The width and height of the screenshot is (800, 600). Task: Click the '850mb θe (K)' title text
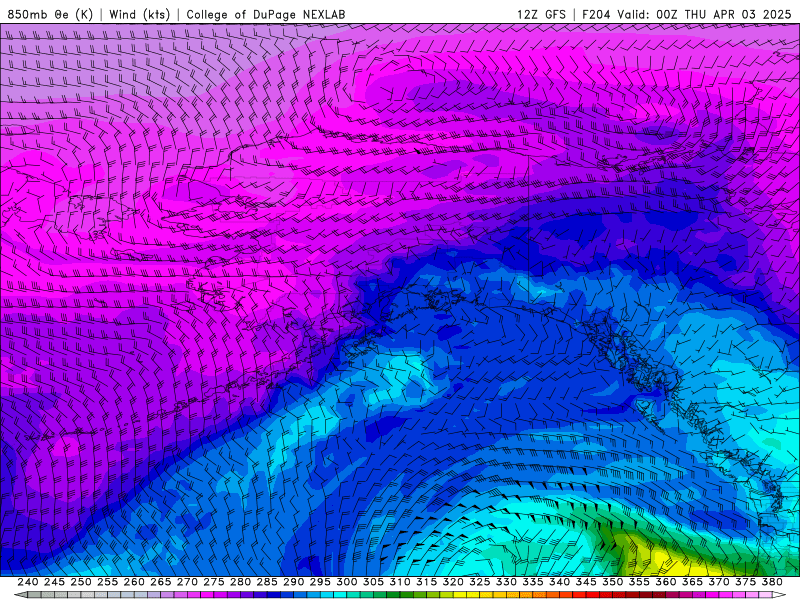pyautogui.click(x=50, y=14)
